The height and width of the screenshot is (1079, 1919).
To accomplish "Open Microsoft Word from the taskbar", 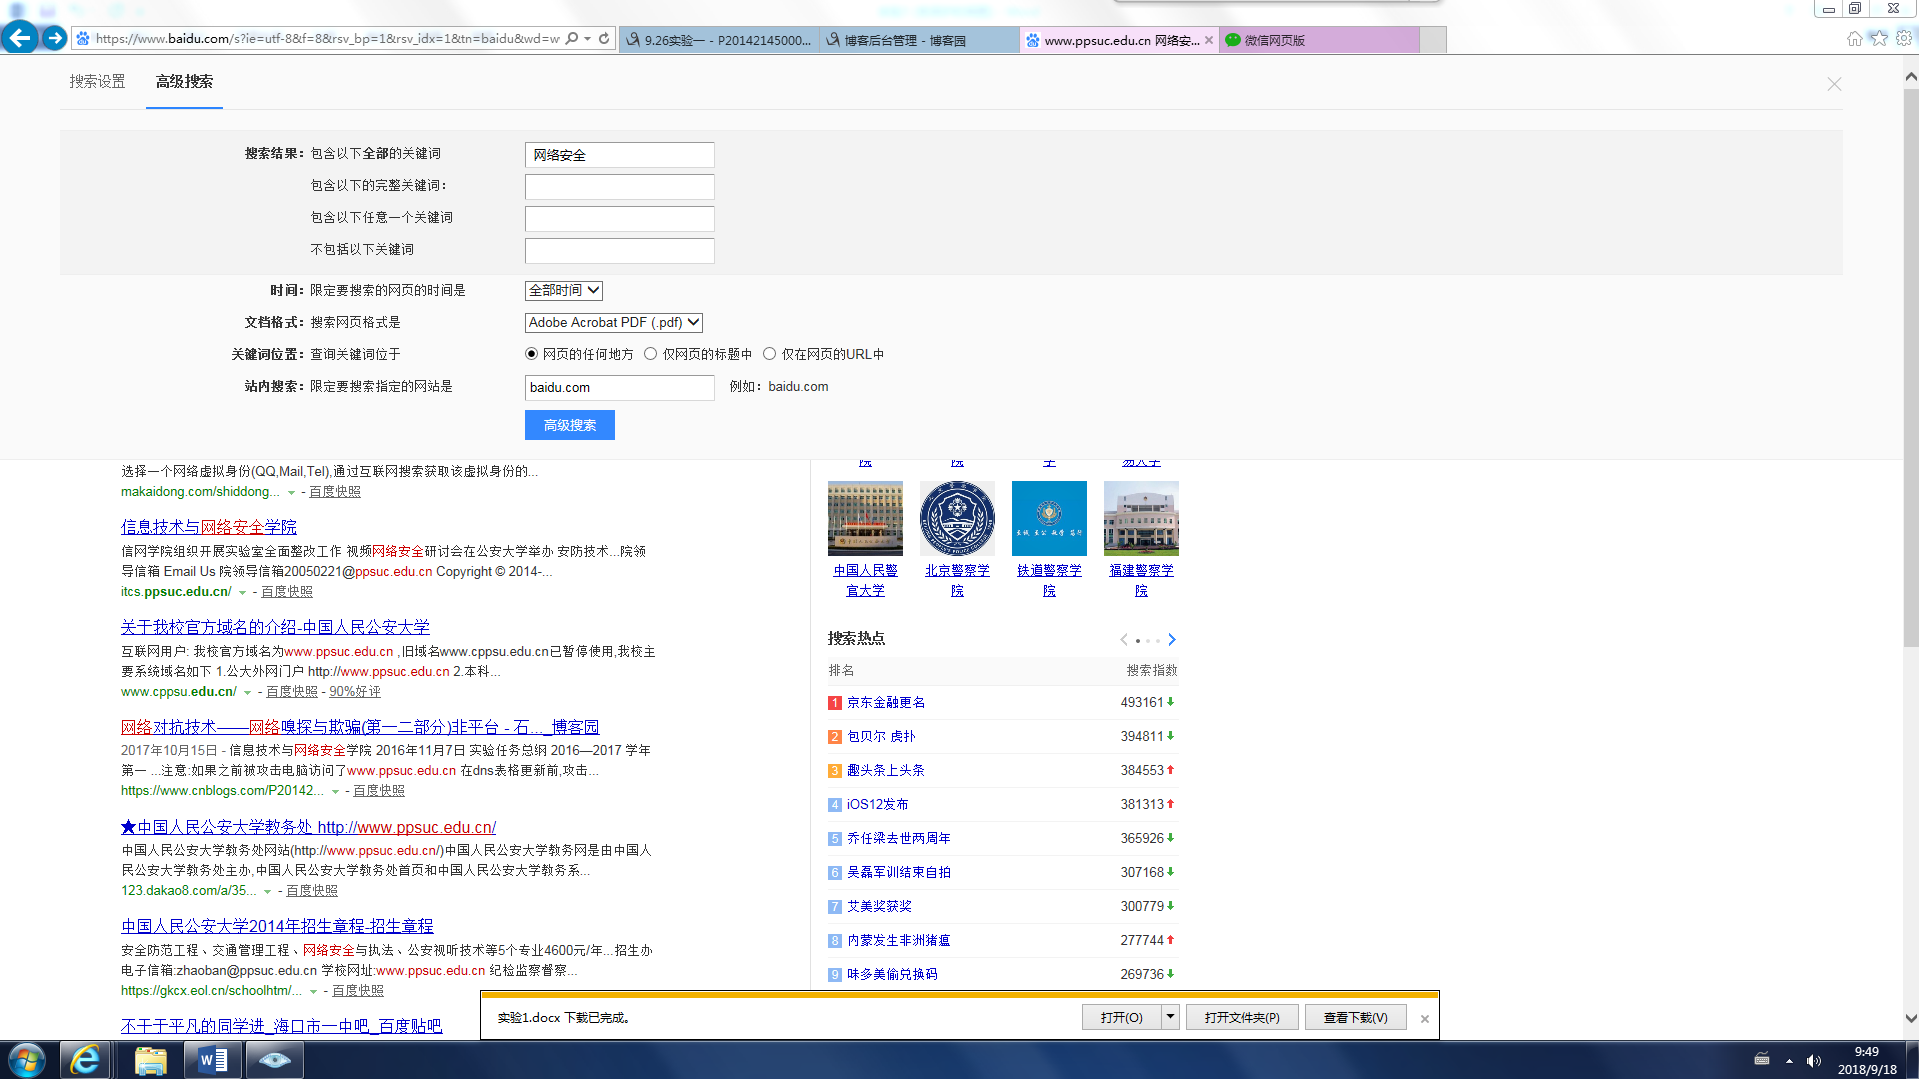I will 213,1060.
